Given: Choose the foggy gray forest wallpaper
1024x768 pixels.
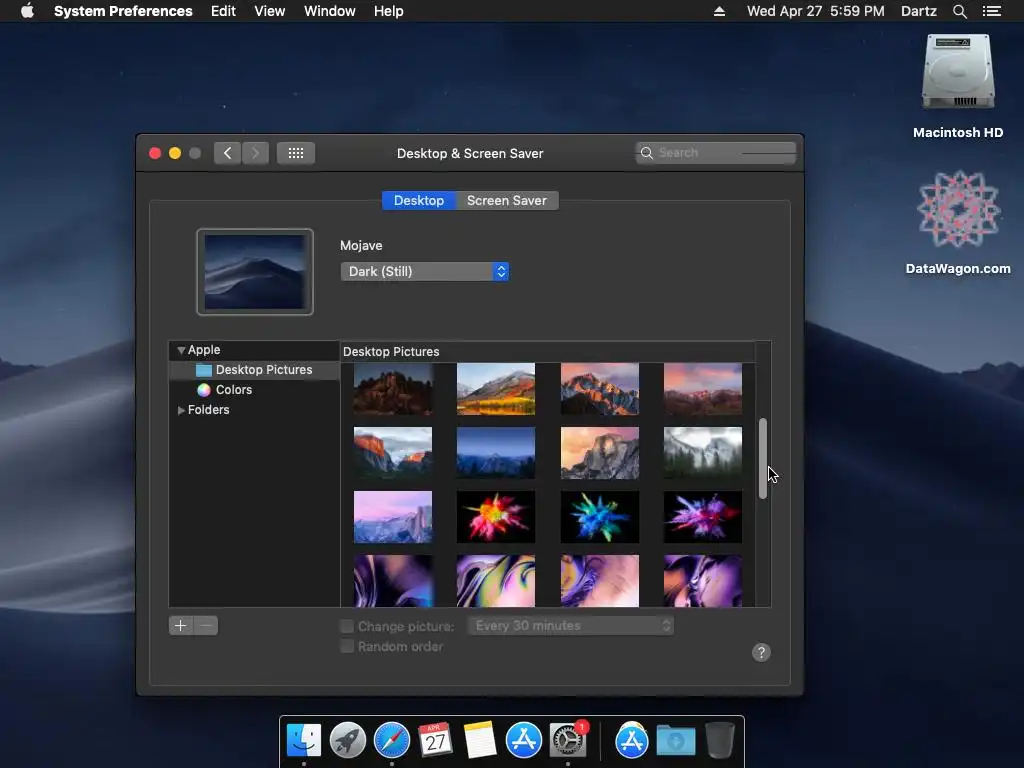Looking at the screenshot, I should pyautogui.click(x=703, y=453).
